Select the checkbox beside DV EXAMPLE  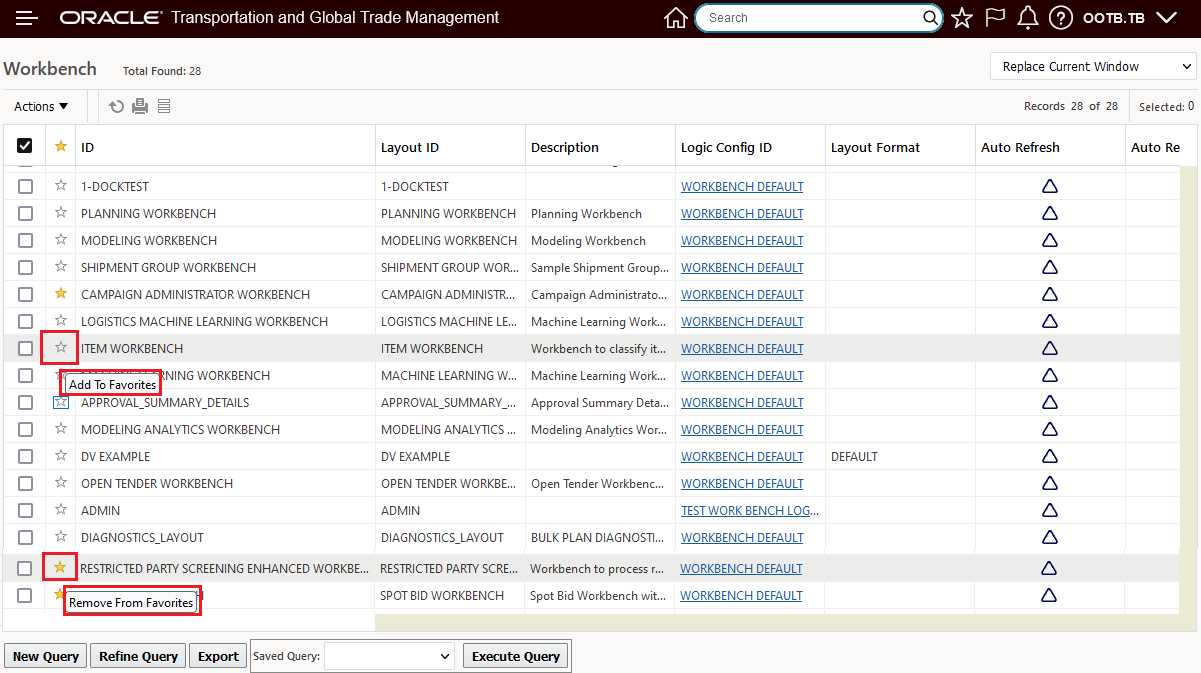click(24, 456)
